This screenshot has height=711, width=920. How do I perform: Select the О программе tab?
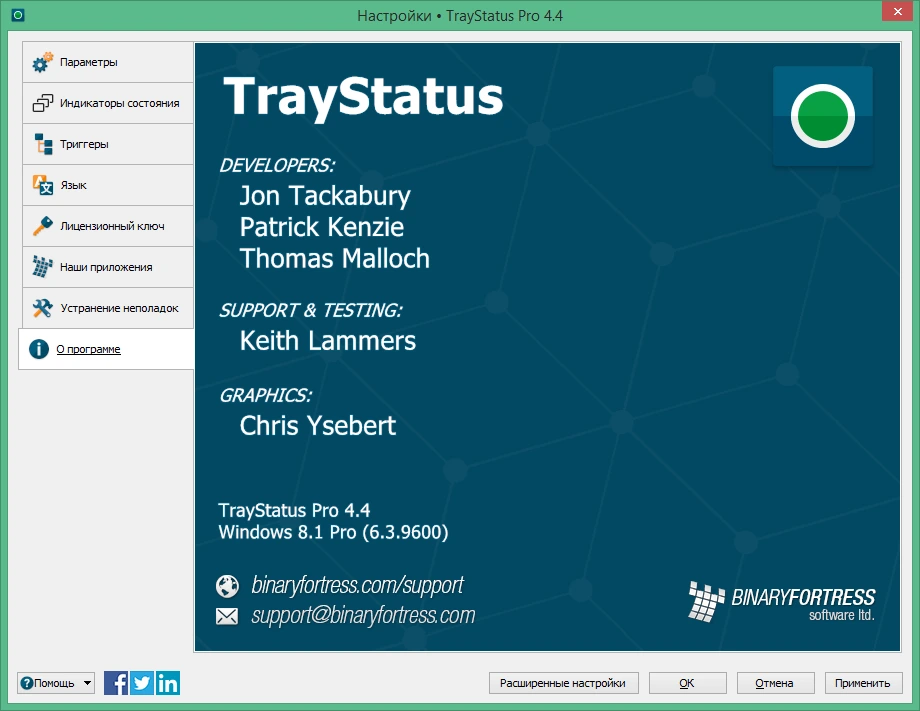click(106, 349)
